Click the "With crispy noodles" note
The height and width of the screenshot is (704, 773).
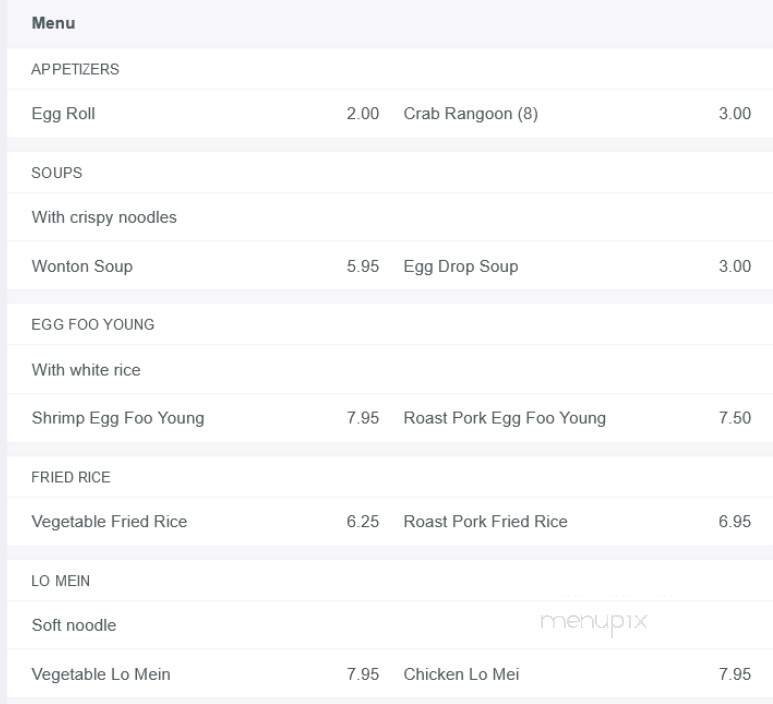(104, 218)
